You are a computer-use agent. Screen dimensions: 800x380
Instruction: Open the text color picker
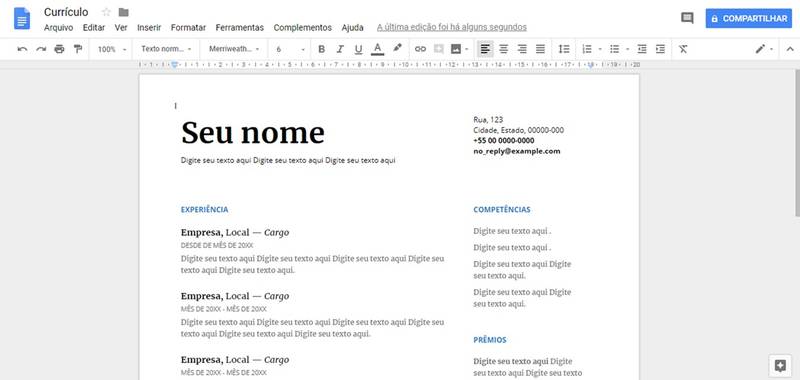coord(377,49)
